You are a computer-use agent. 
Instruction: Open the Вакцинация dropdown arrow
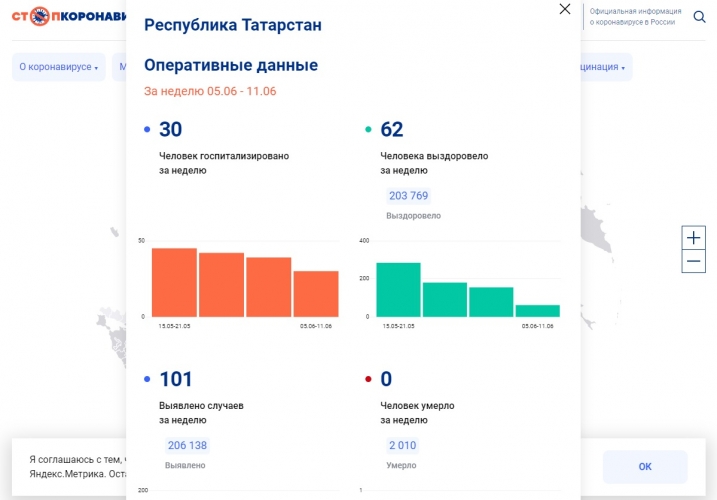tap(623, 69)
